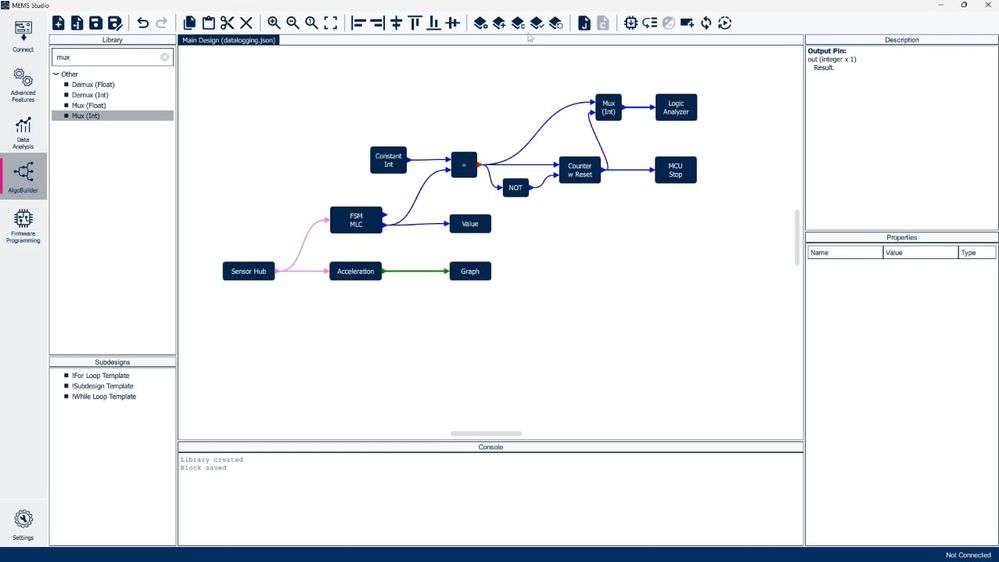Select !Subdesign Template entry

(x=102, y=386)
